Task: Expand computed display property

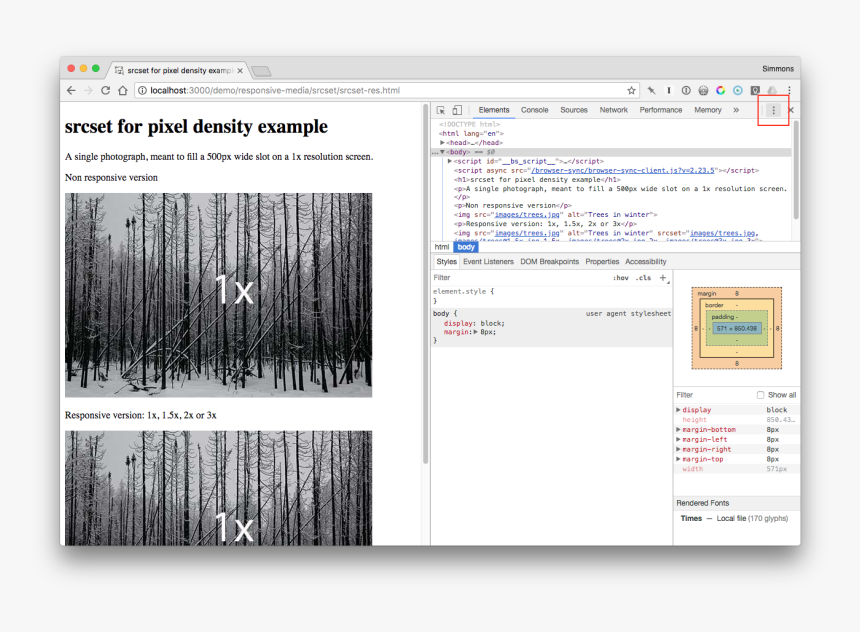Action: tap(678, 410)
